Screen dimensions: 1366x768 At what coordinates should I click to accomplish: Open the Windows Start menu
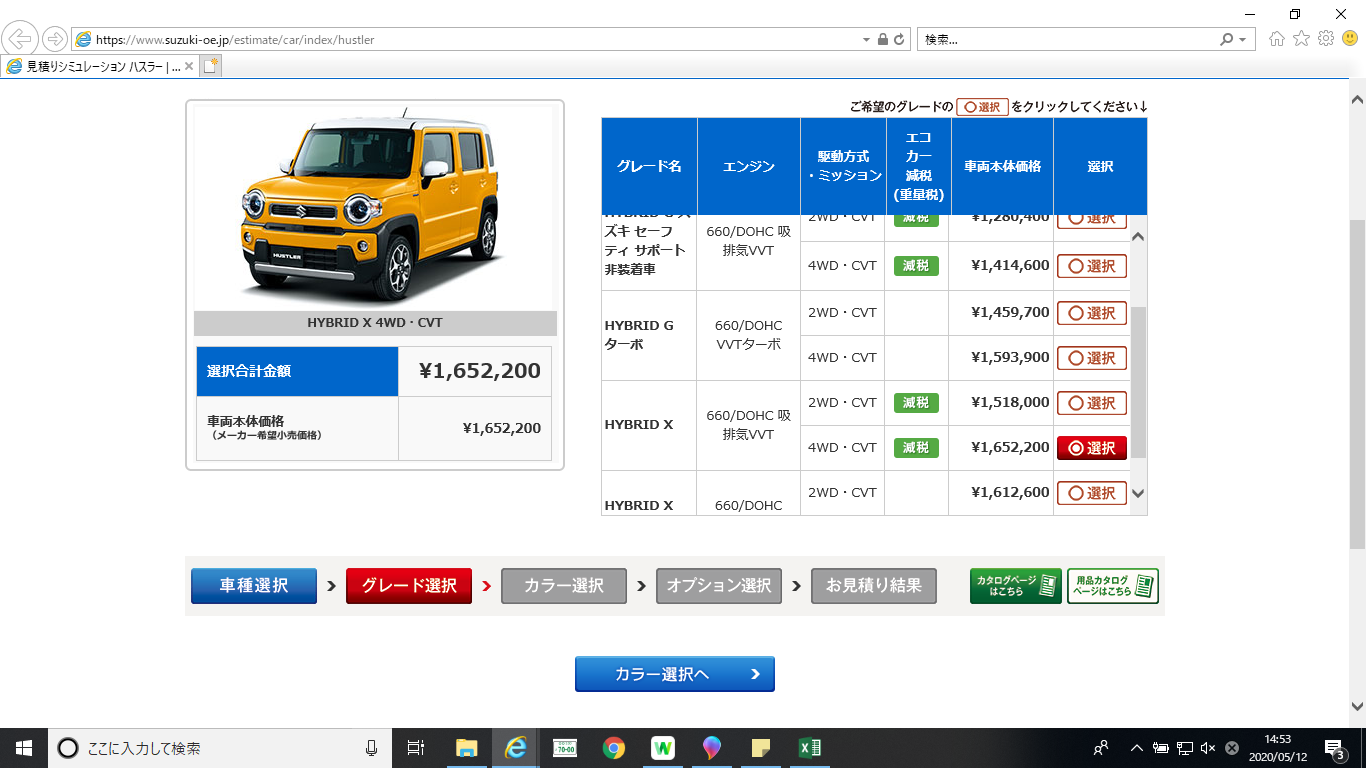coord(24,748)
